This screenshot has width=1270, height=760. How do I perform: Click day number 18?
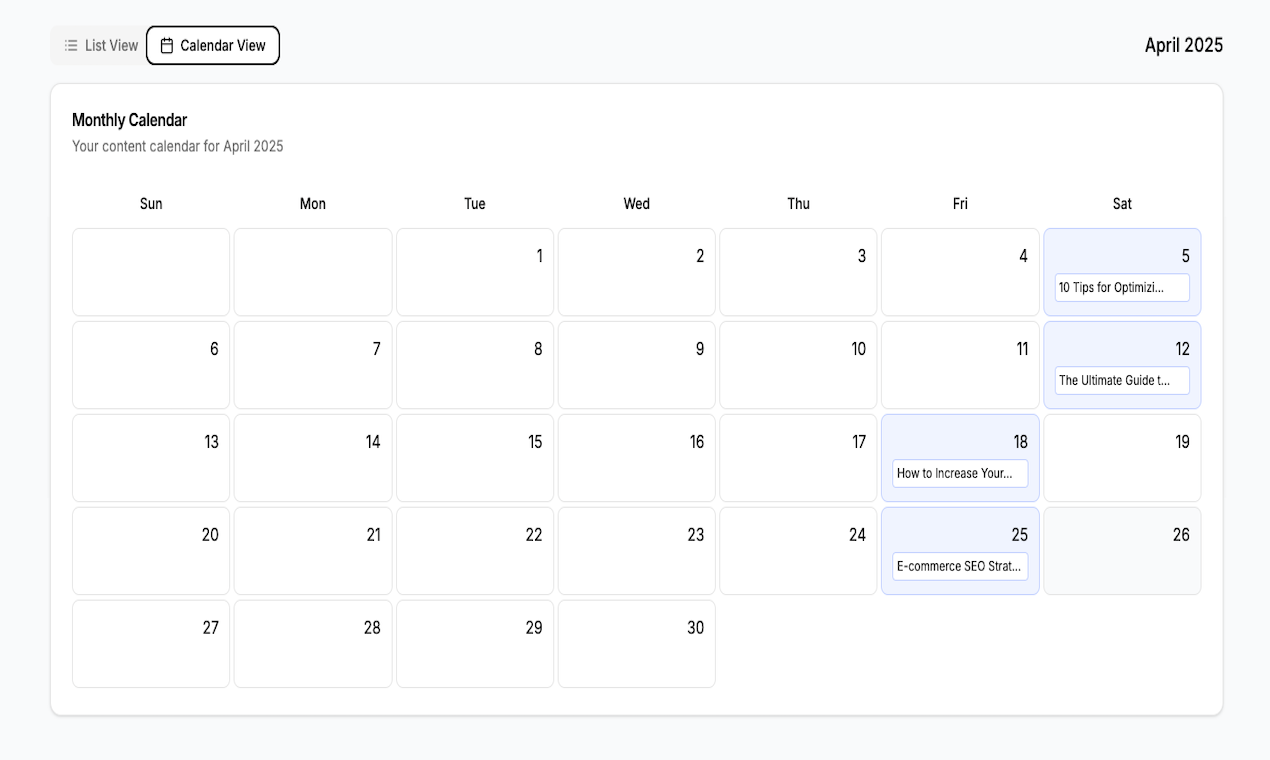click(x=1020, y=442)
